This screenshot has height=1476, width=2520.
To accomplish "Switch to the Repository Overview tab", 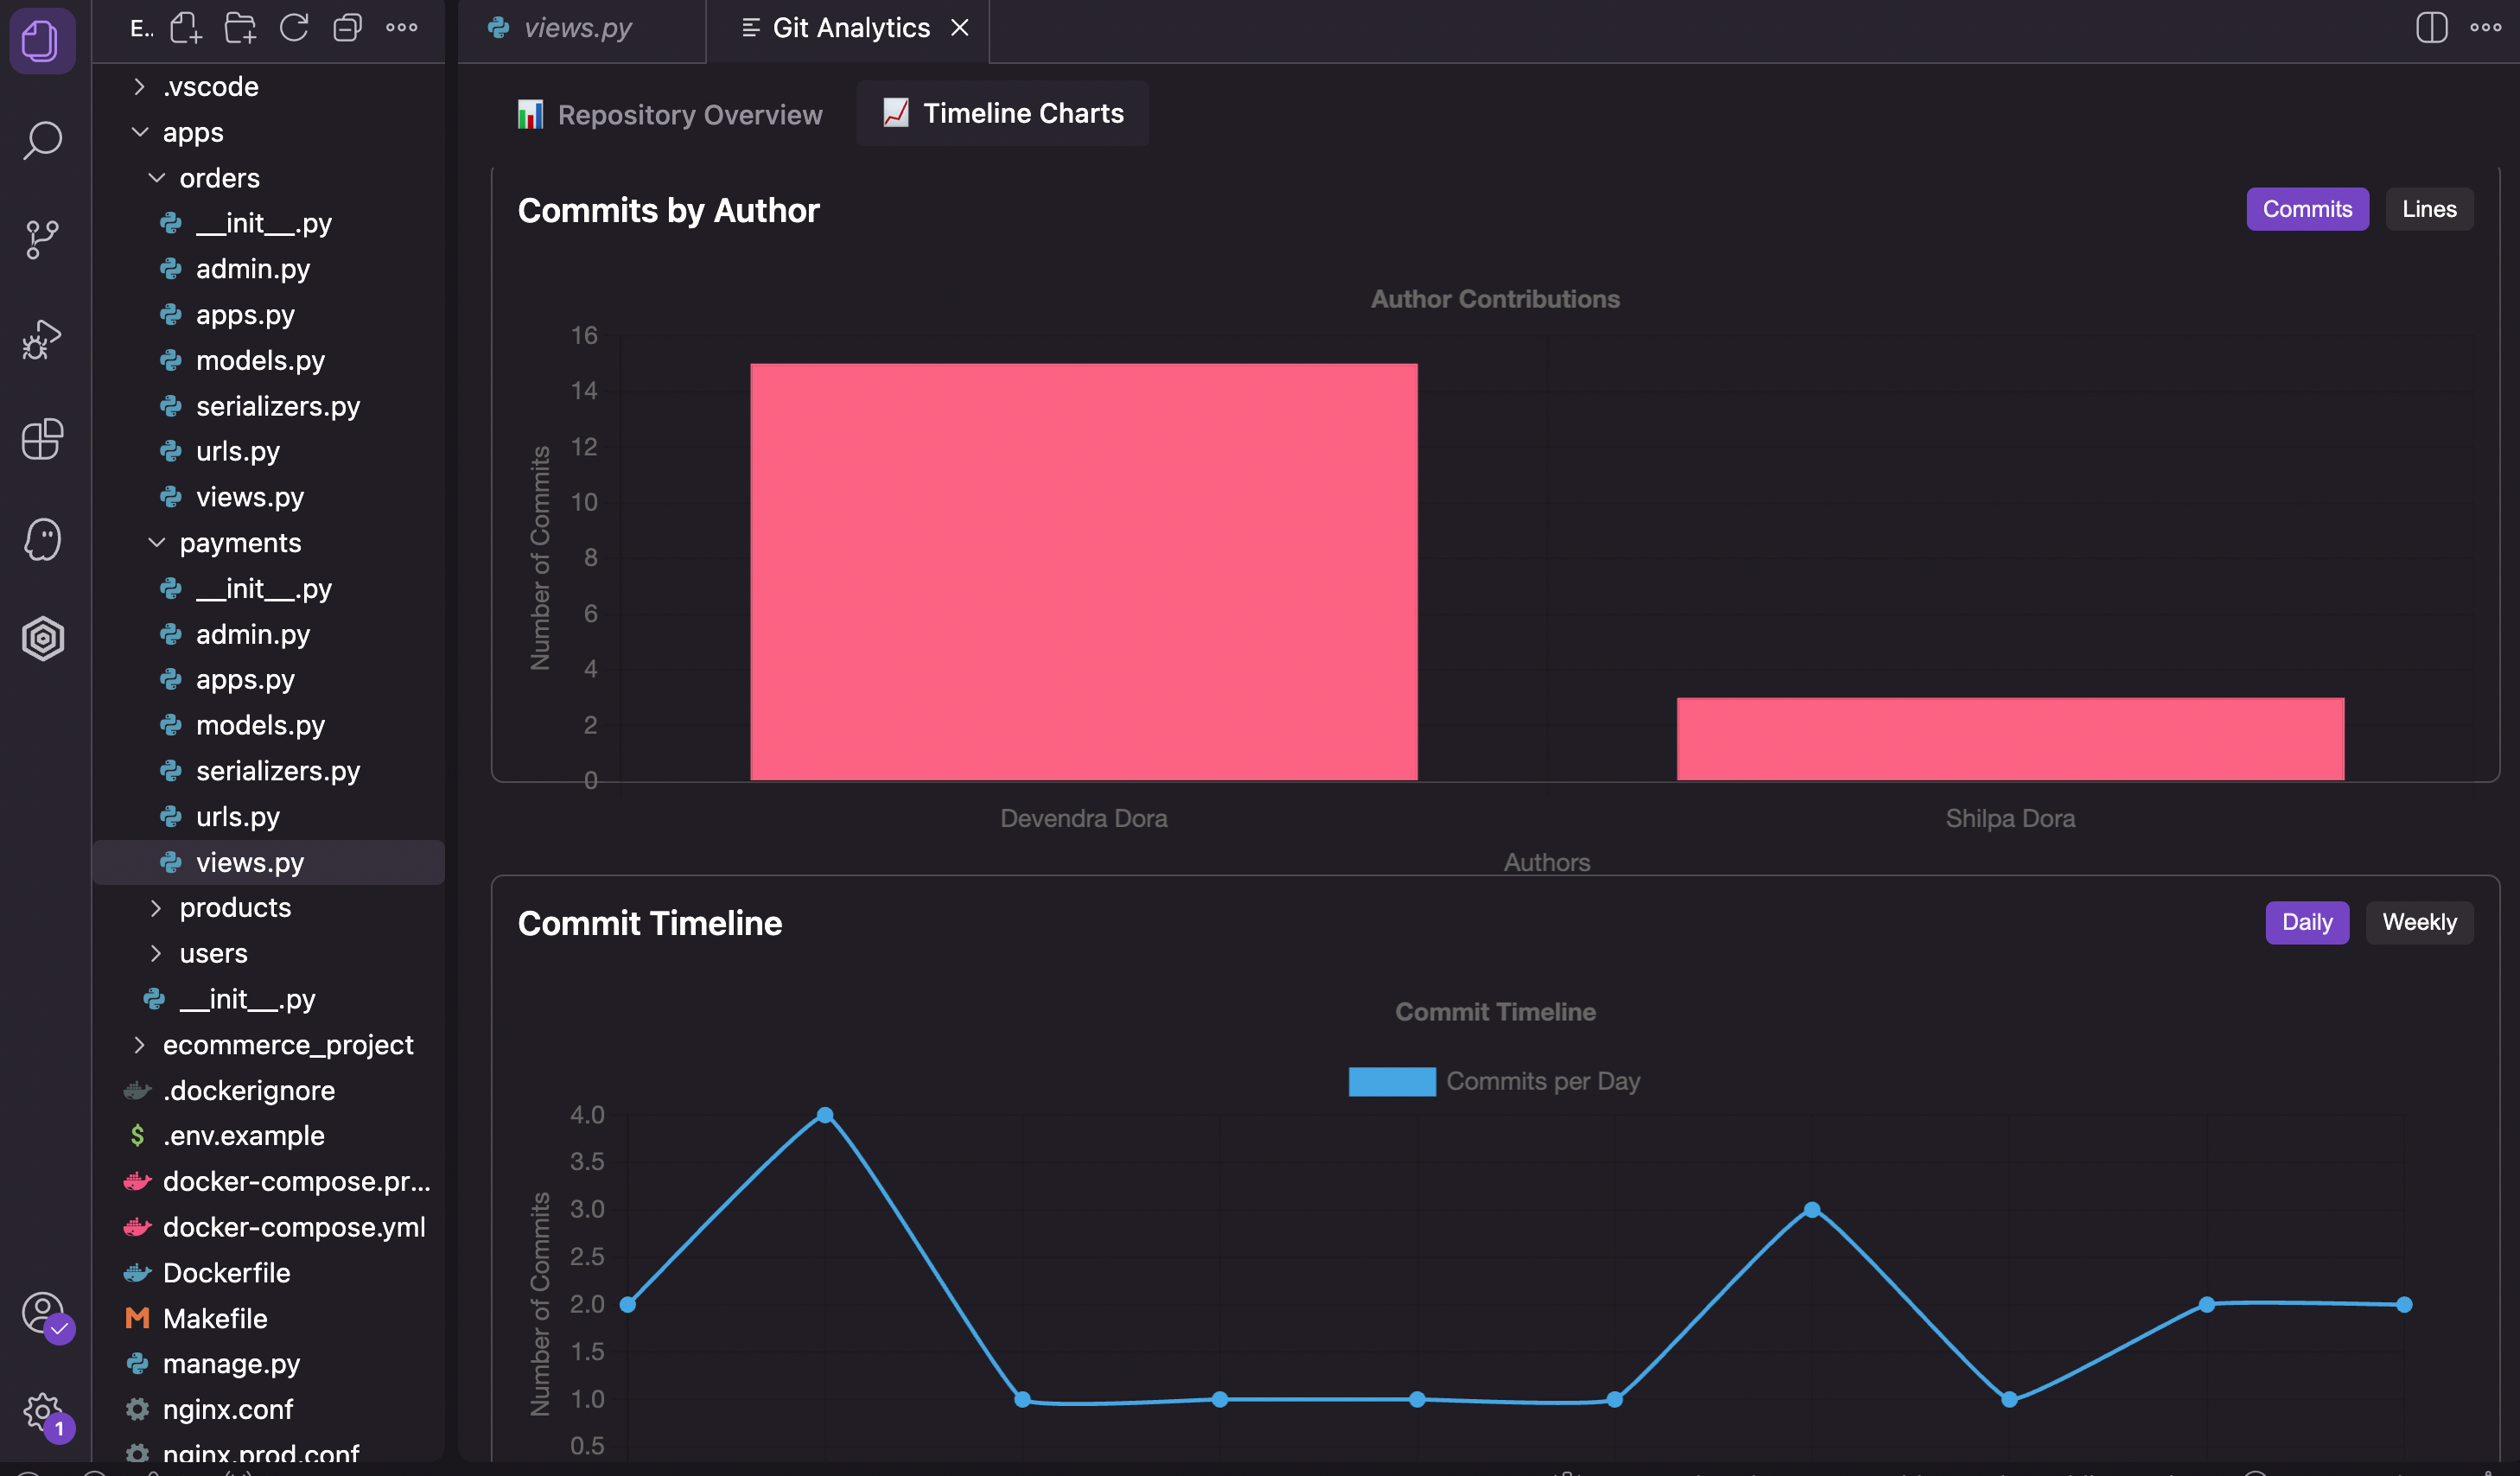I will point(670,114).
